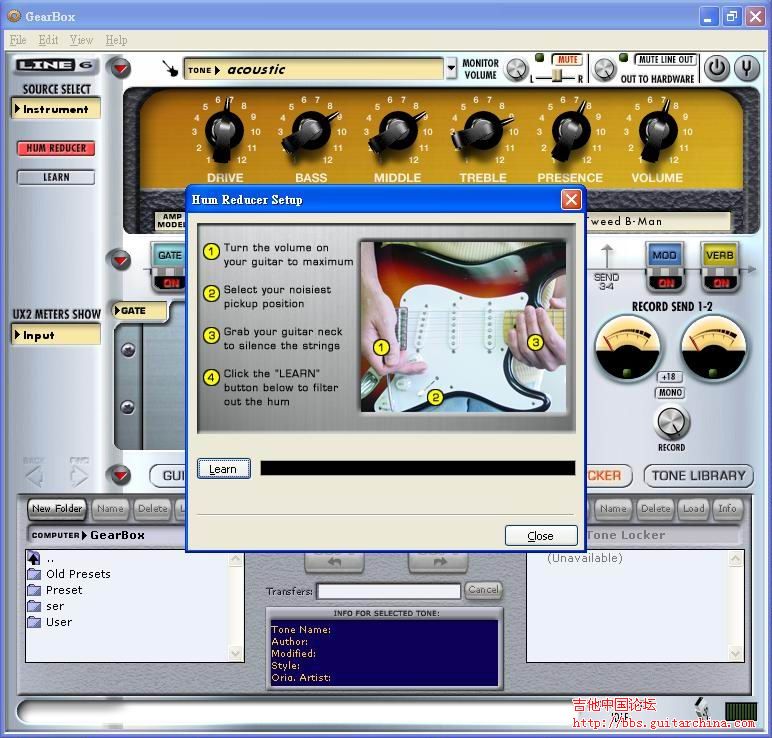The width and height of the screenshot is (772, 738).
Task: Click the Tone Locker Info button
Action: coord(727,509)
